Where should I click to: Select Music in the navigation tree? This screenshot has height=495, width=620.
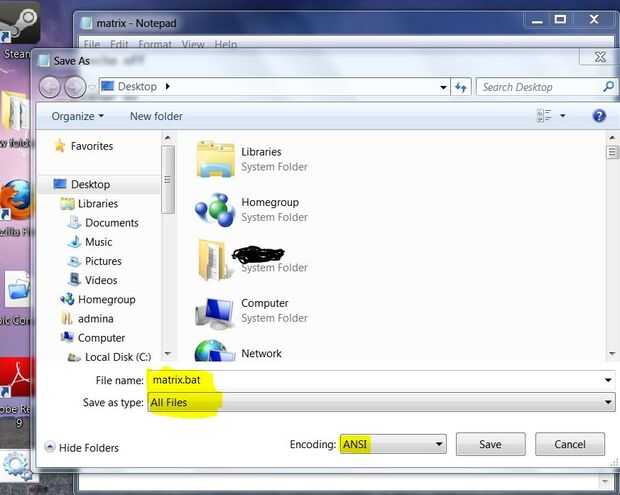click(x=98, y=242)
